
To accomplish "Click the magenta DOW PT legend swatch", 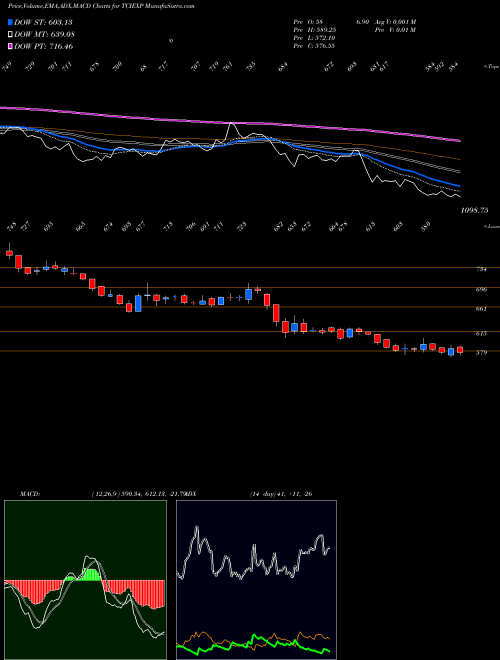I will pyautogui.click(x=11, y=46).
